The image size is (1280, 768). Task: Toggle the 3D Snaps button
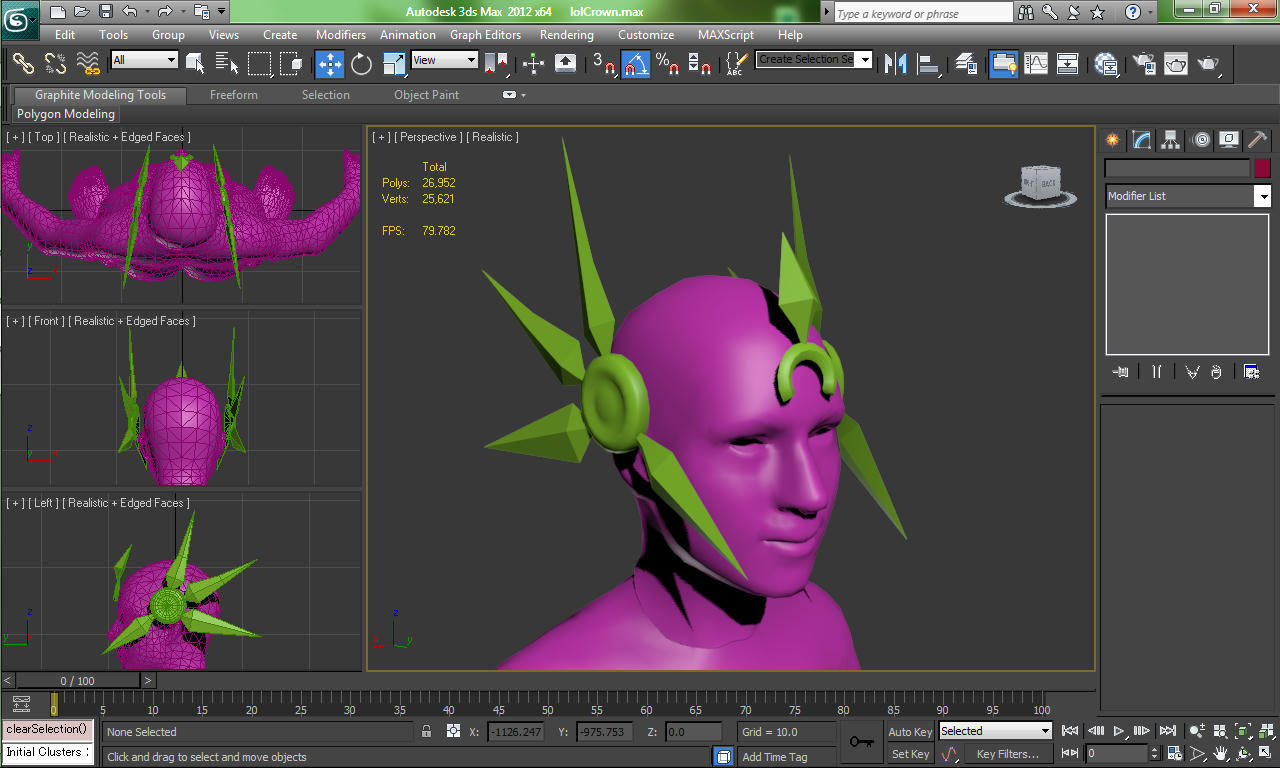click(603, 63)
